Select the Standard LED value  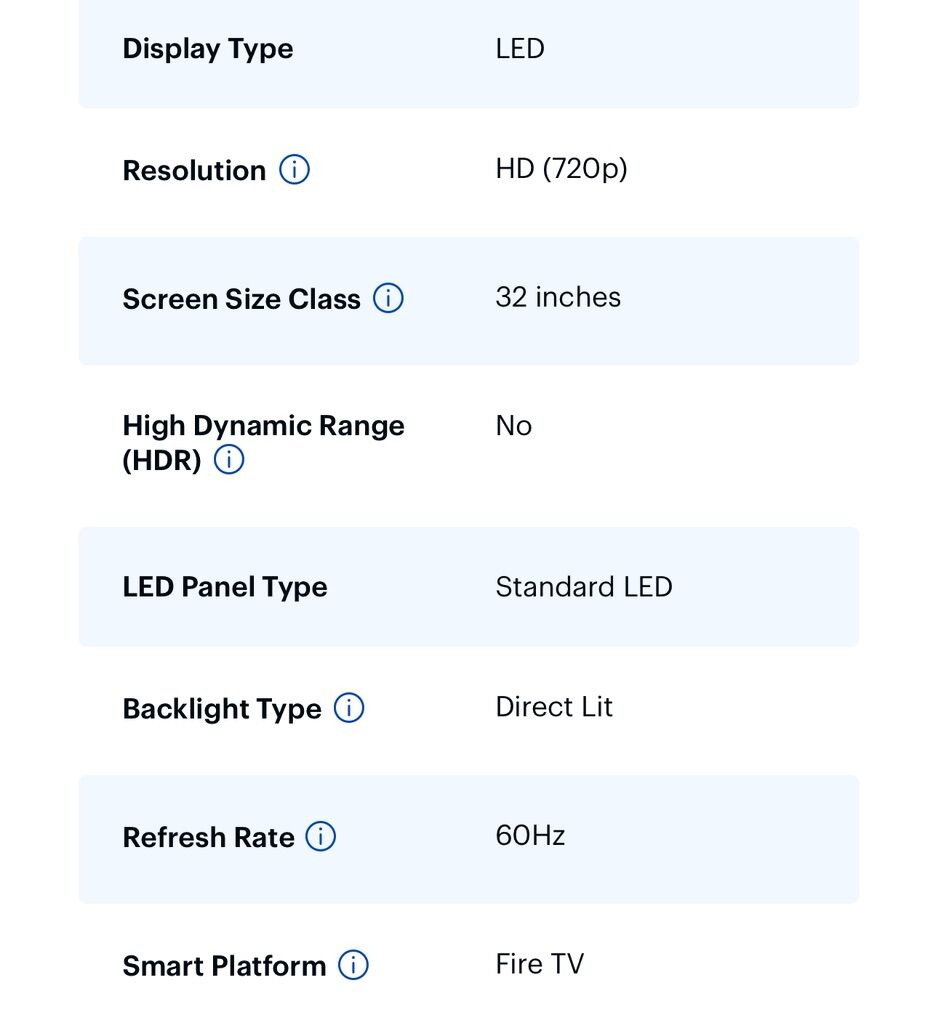(x=584, y=586)
